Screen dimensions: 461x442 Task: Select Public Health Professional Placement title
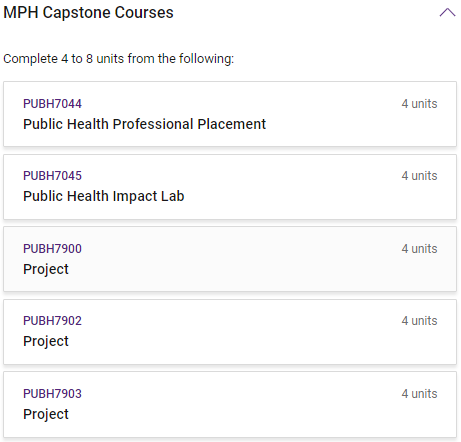[x=144, y=124]
